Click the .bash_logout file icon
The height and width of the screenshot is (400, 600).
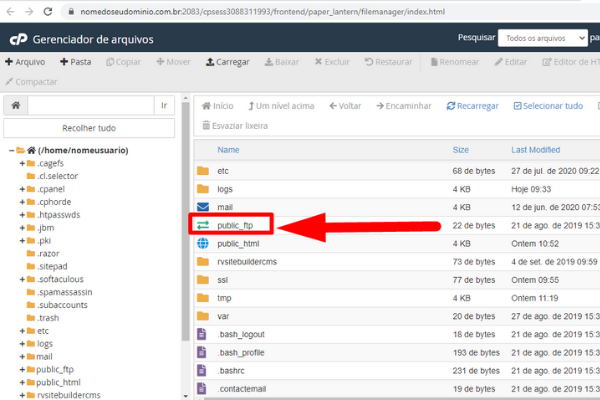click(x=202, y=334)
